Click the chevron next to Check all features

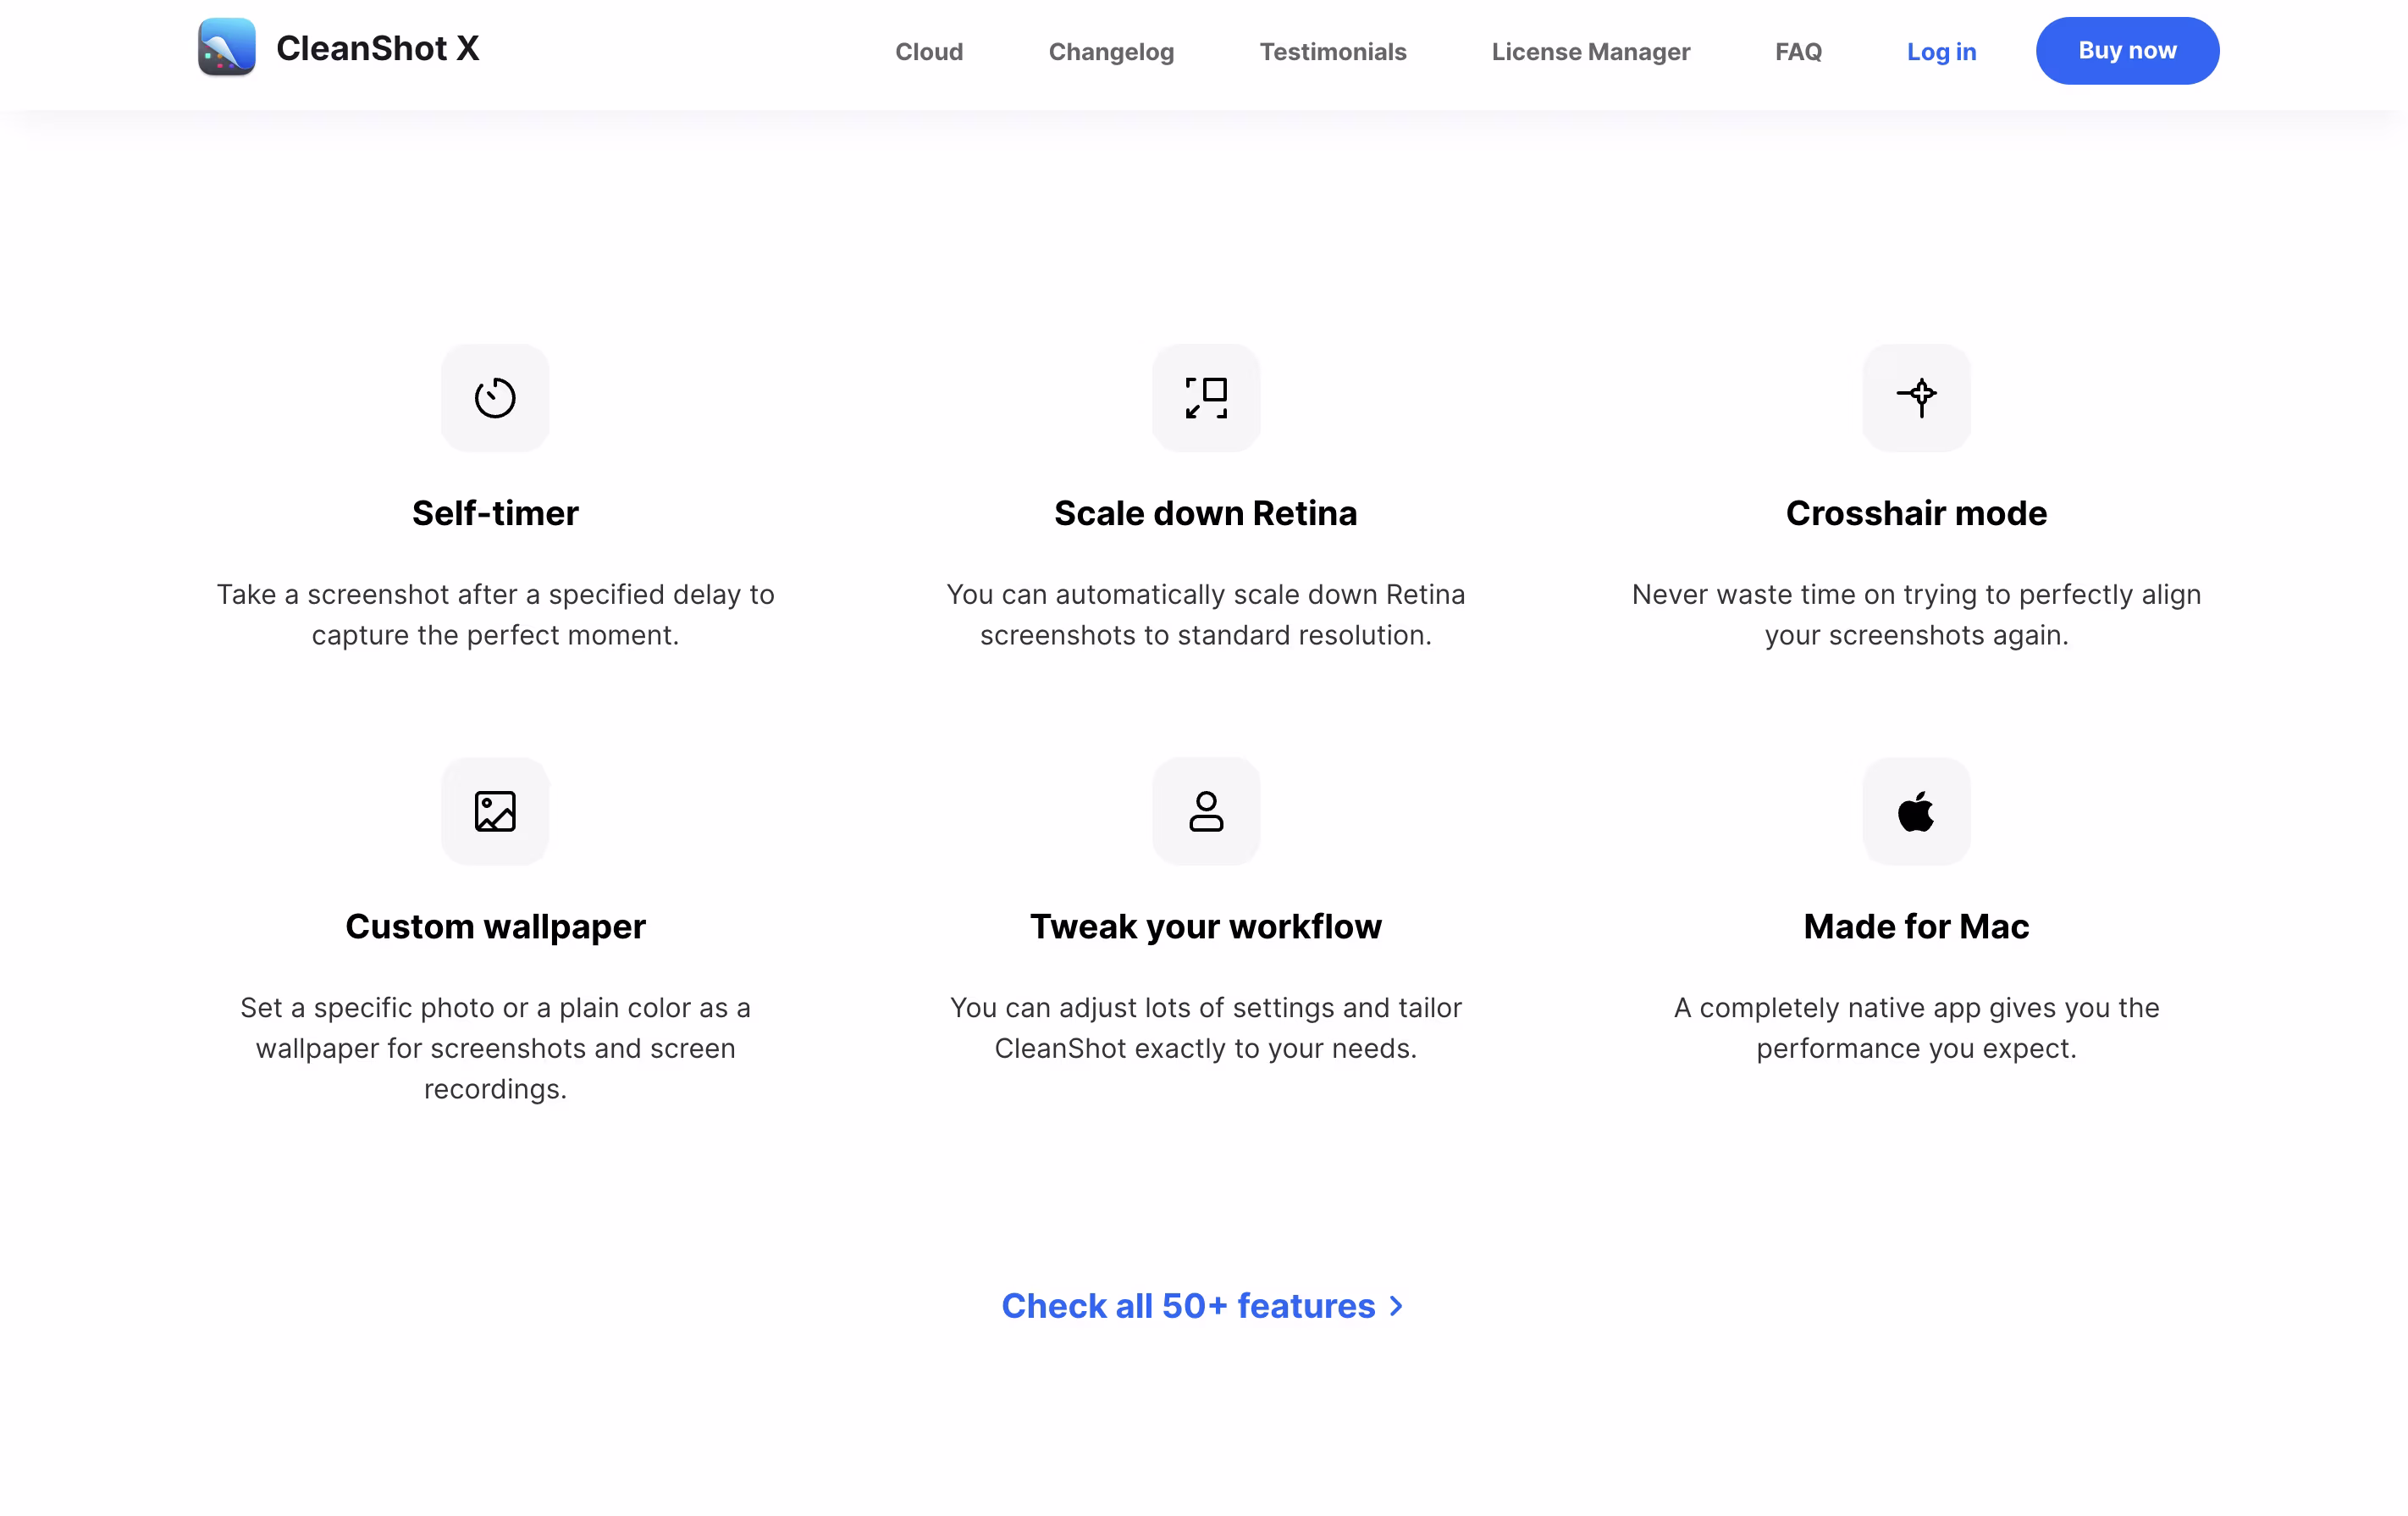(1396, 1306)
